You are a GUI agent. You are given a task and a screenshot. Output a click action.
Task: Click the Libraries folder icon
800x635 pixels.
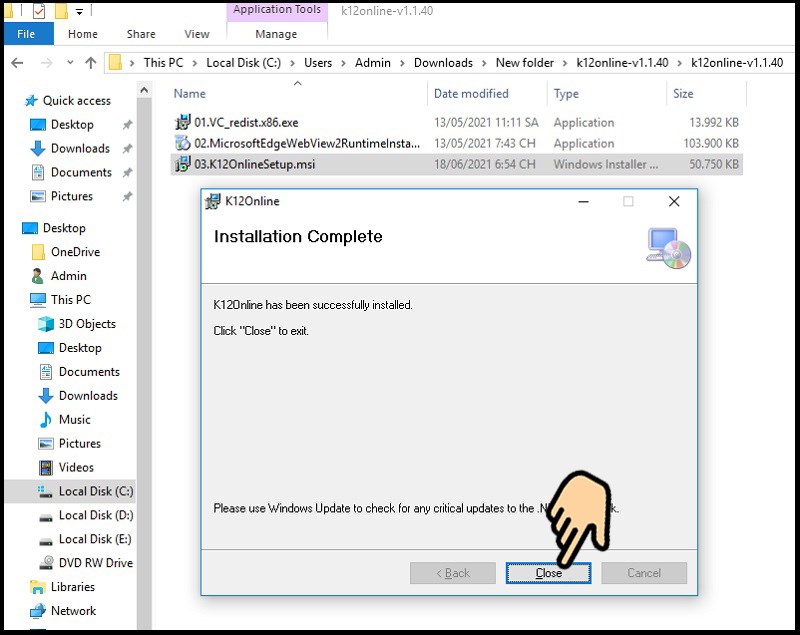click(38, 587)
